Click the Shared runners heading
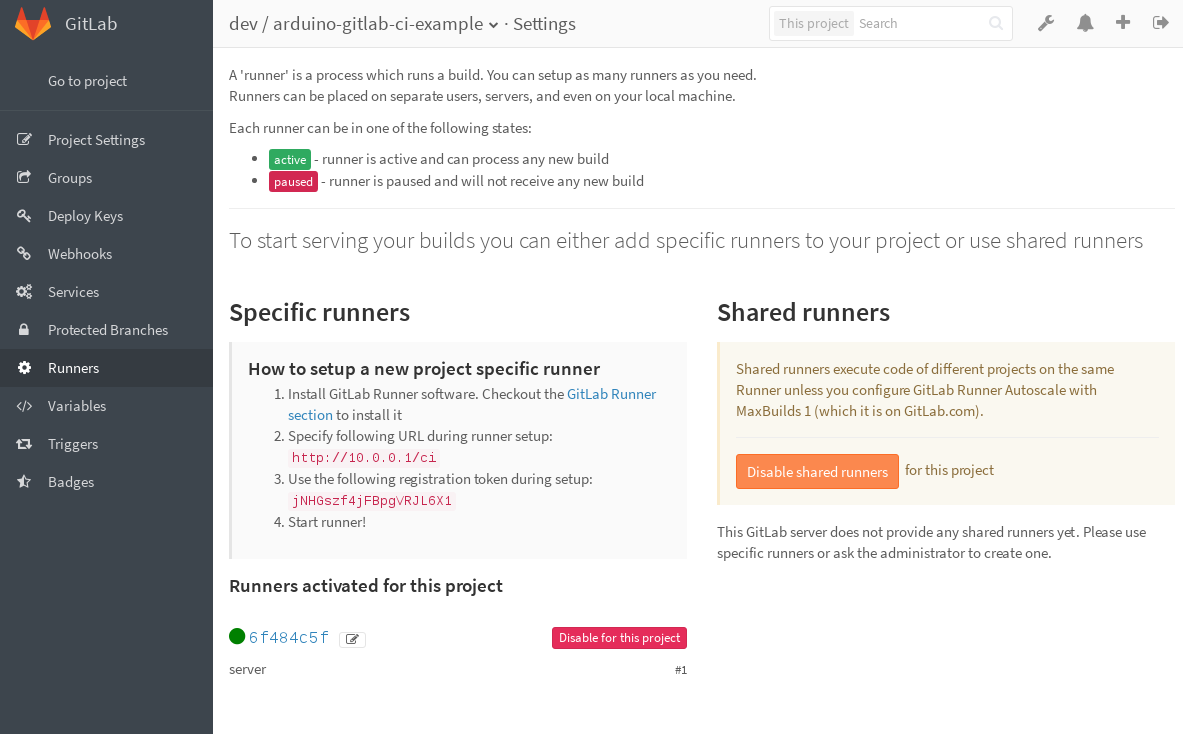 click(x=804, y=312)
